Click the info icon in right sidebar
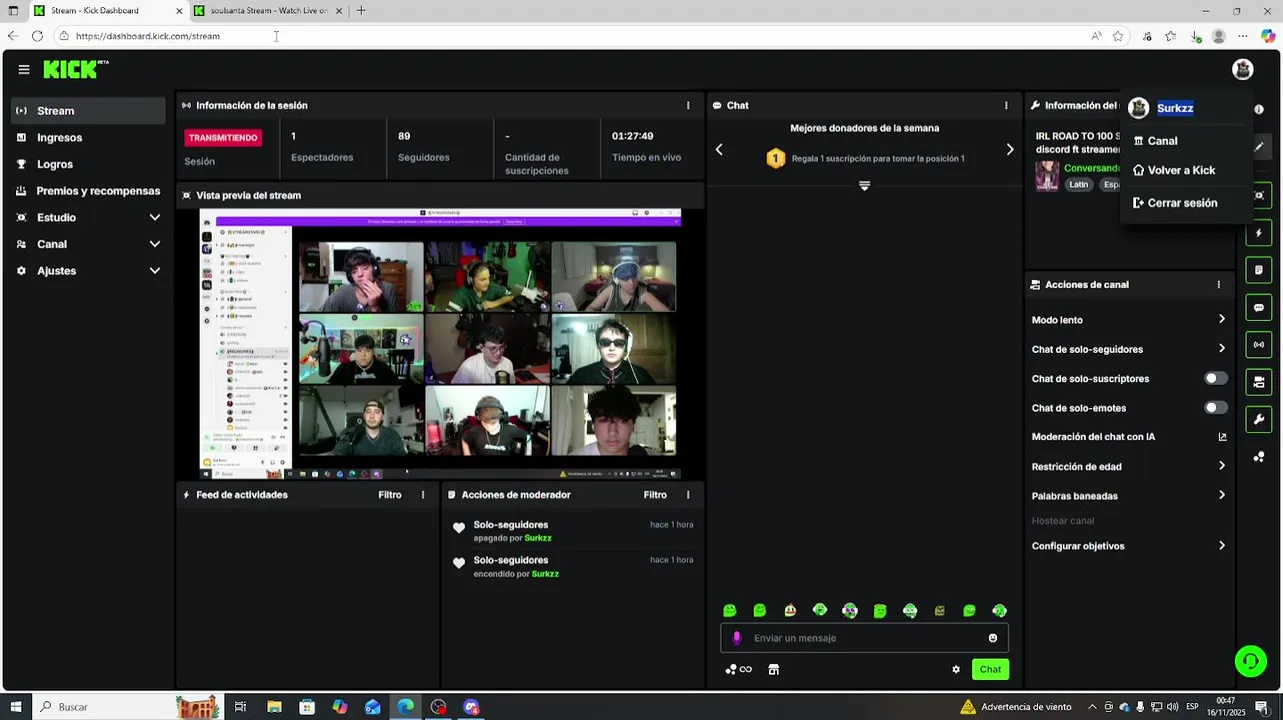Image resolution: width=1283 pixels, height=720 pixels. point(1259,109)
